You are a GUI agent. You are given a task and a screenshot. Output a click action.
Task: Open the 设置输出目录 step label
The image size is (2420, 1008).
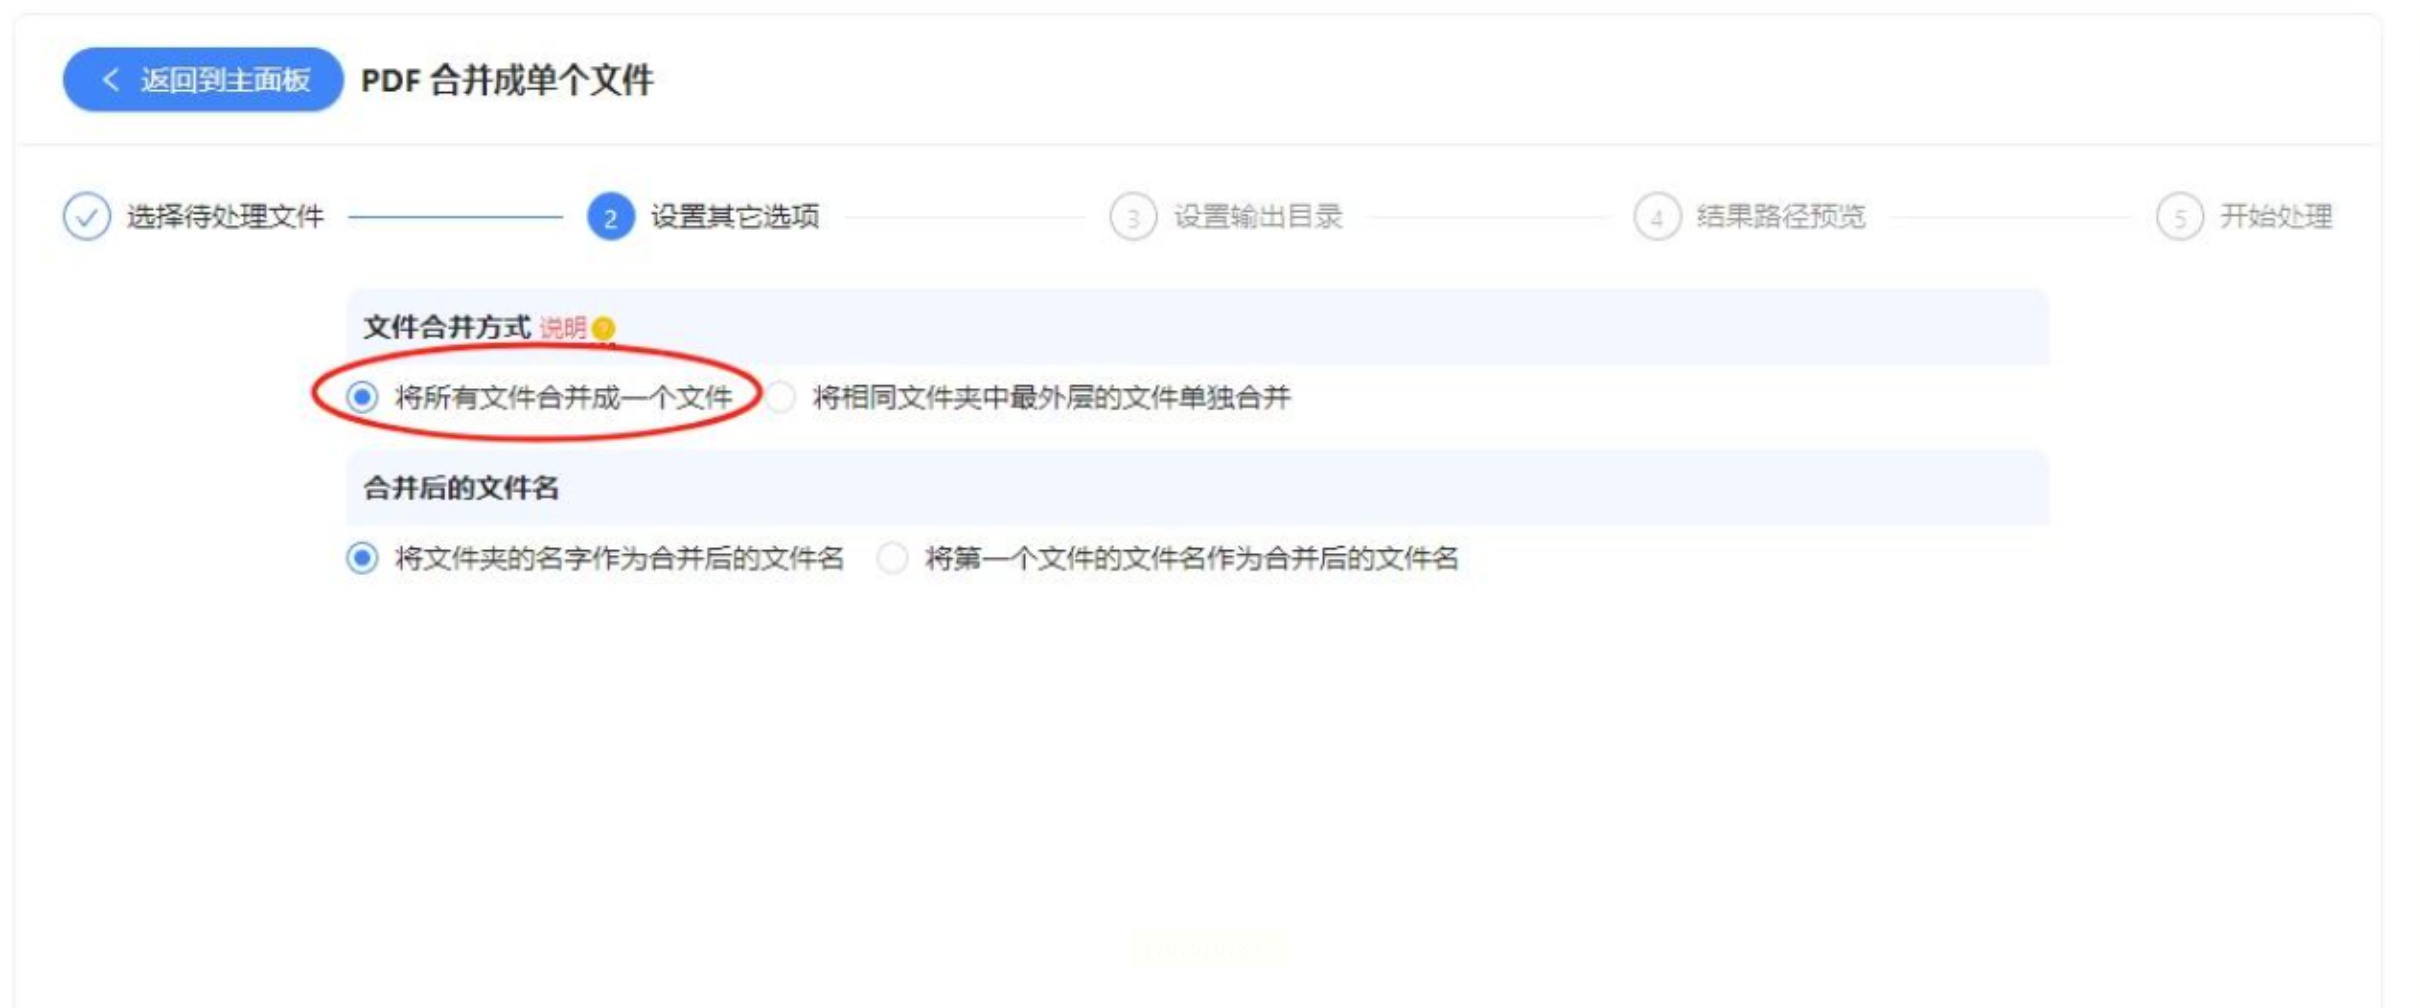tap(1258, 216)
